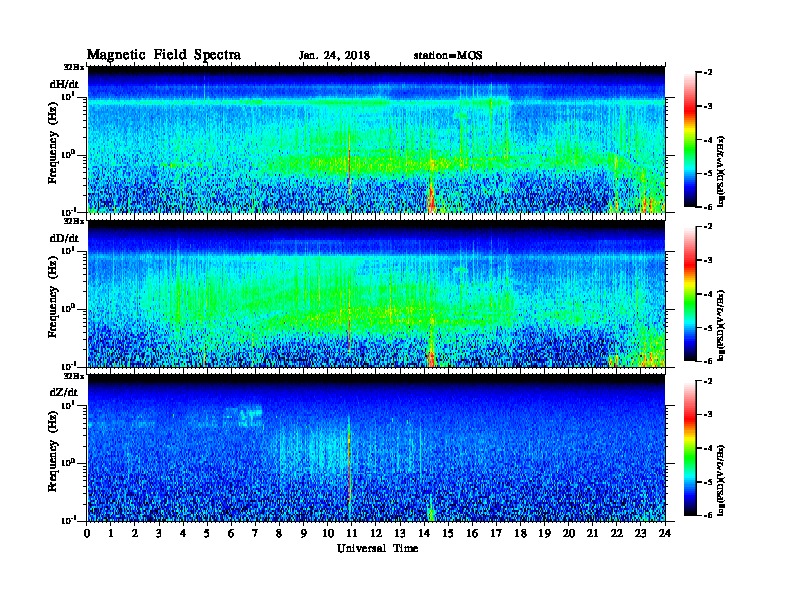Image resolution: width=792 pixels, height=612 pixels.
Task: Click the dH/dt panel's color scale bar
Action: [690, 140]
